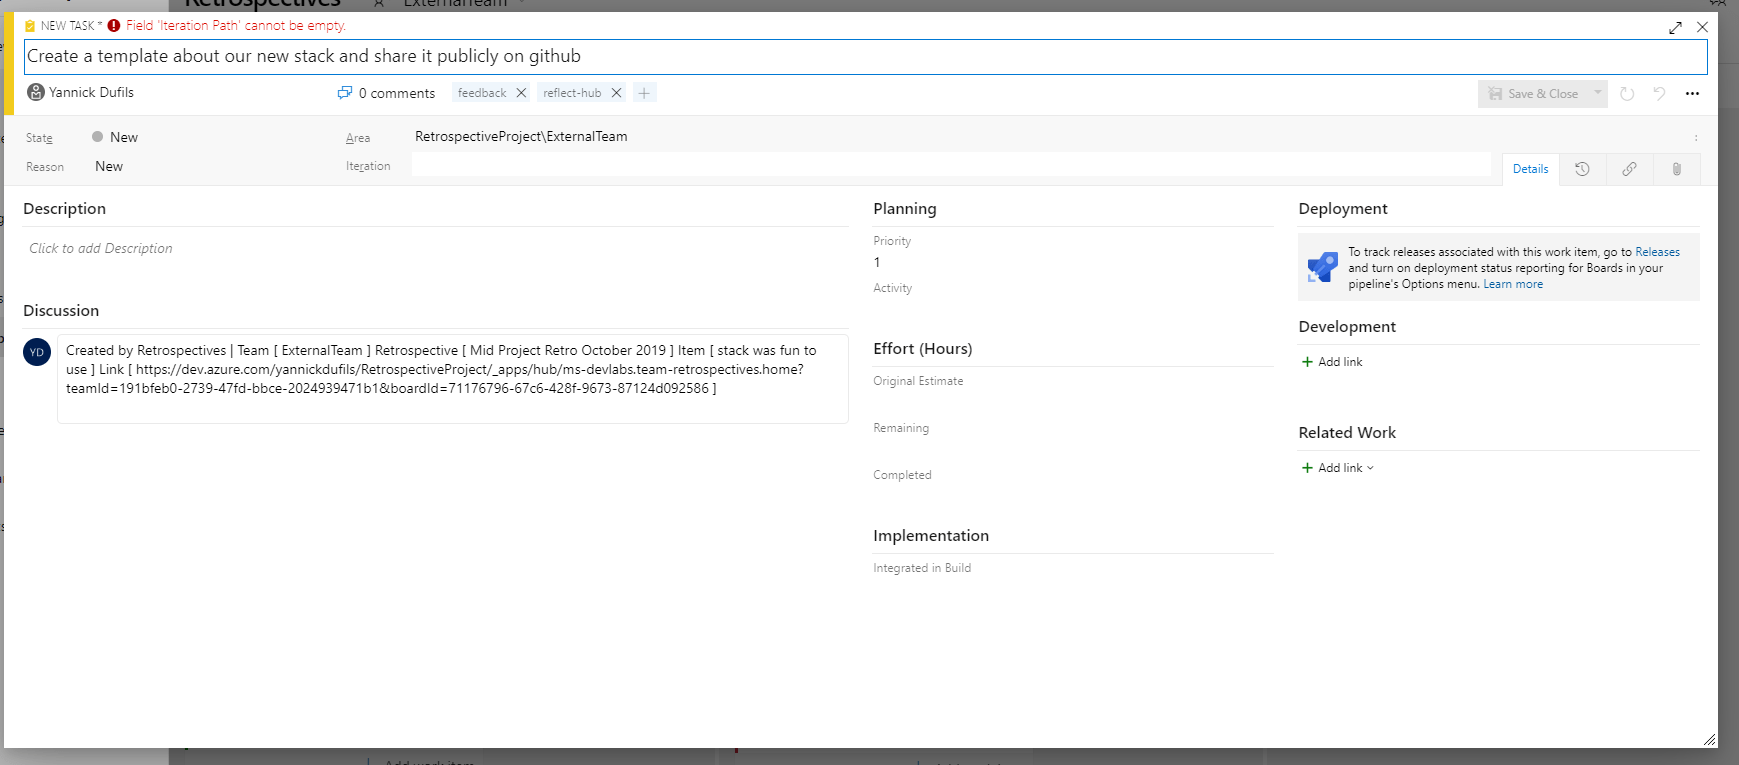Open the Attachments tab icon
This screenshot has width=1739, height=765.
(1677, 169)
